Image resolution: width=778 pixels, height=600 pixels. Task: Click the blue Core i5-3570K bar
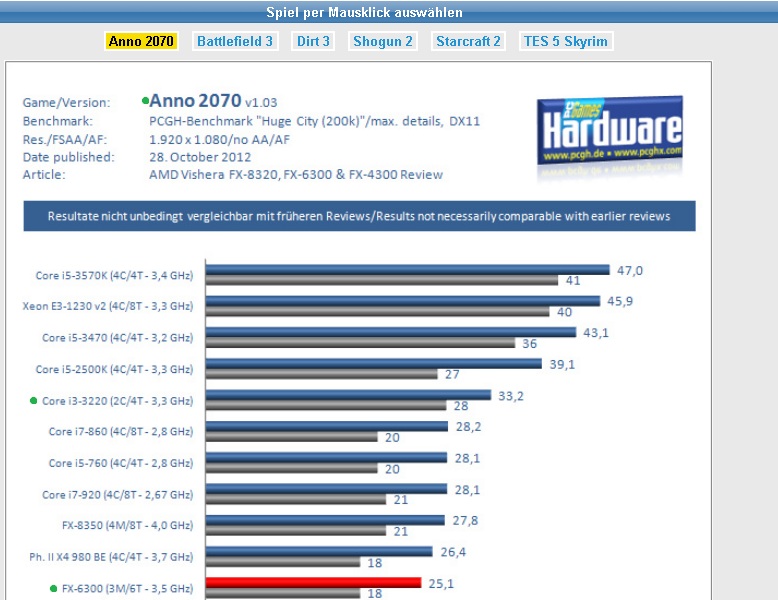pyautogui.click(x=407, y=269)
